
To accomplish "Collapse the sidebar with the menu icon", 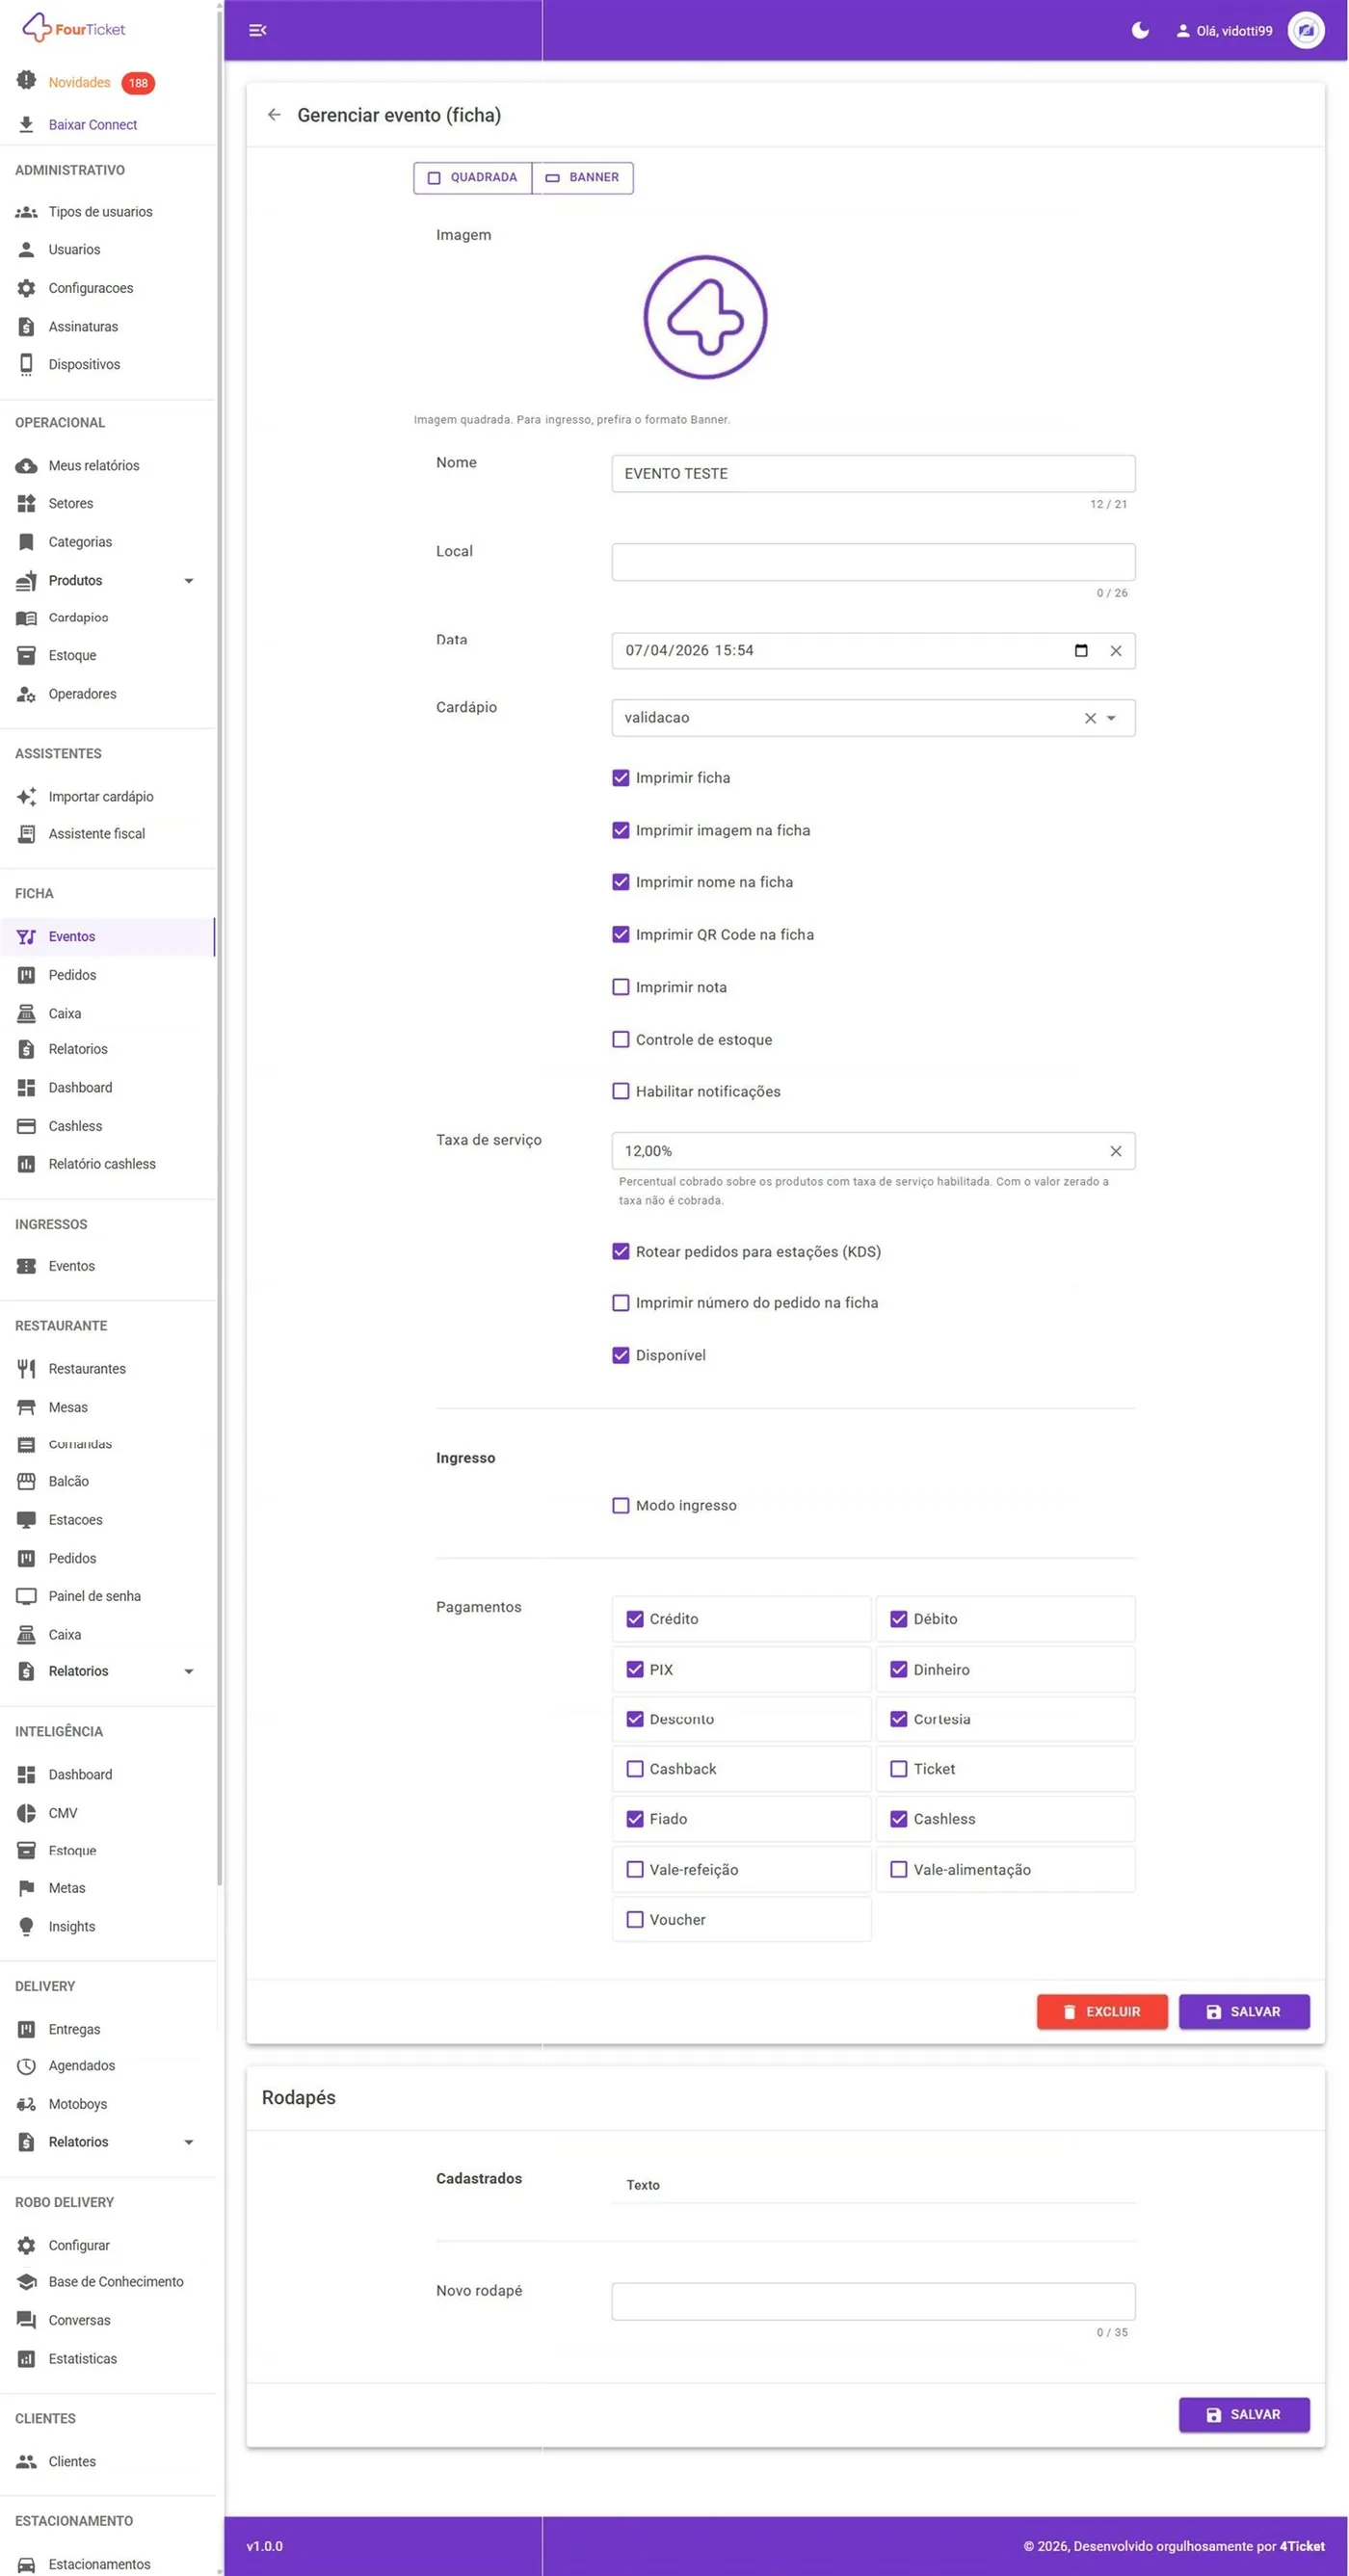I will pos(257,31).
